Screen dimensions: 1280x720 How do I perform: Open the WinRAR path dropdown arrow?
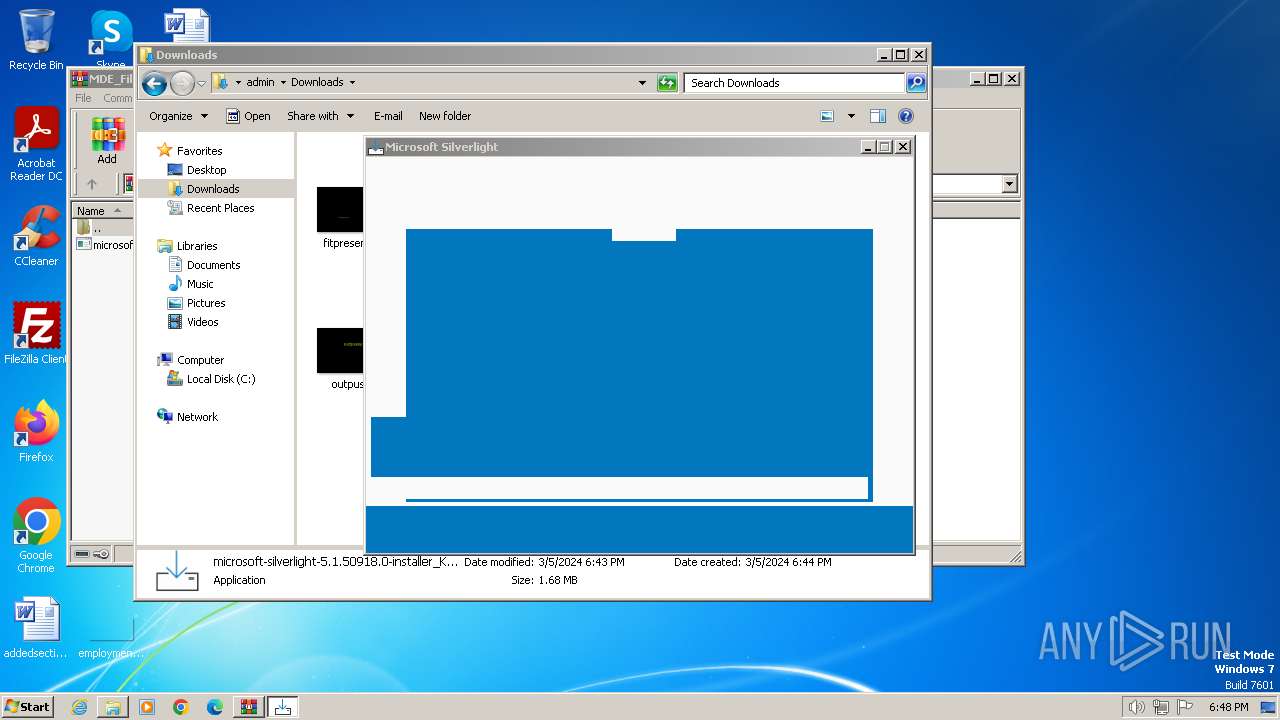[1009, 184]
